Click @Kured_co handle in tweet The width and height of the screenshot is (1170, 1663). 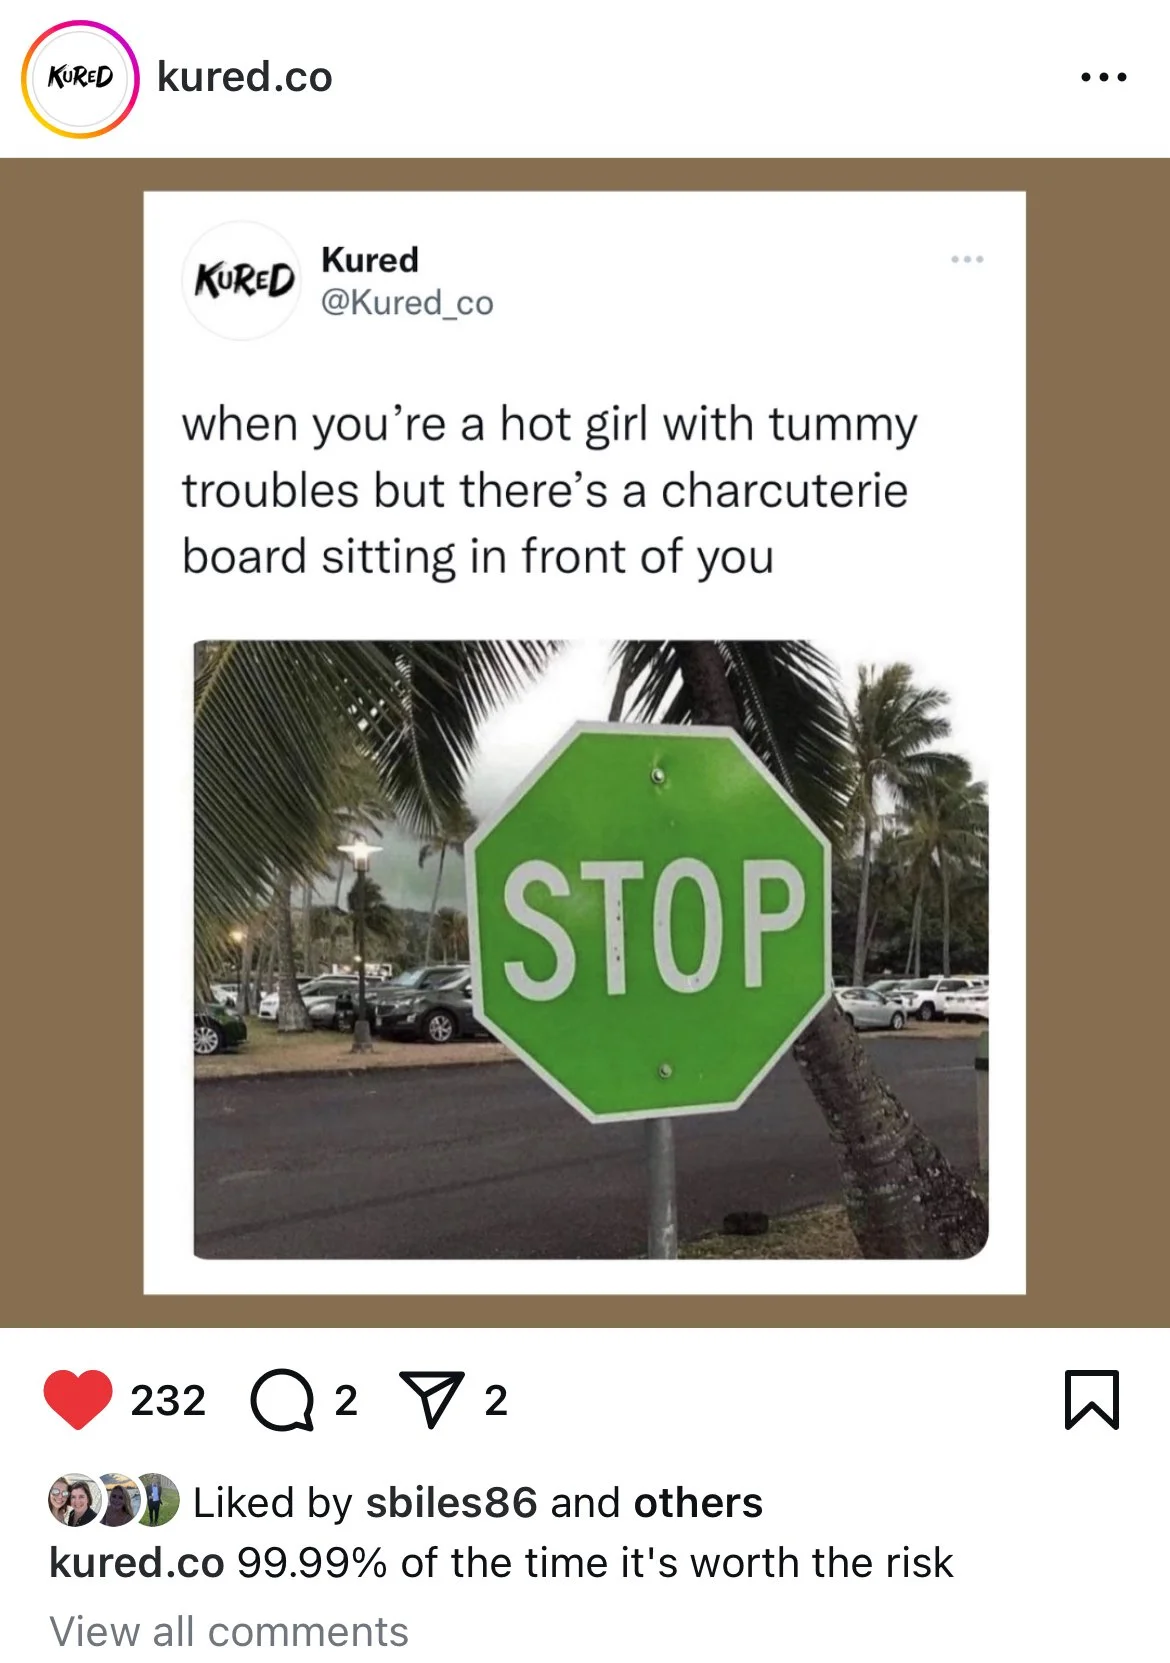click(x=407, y=302)
